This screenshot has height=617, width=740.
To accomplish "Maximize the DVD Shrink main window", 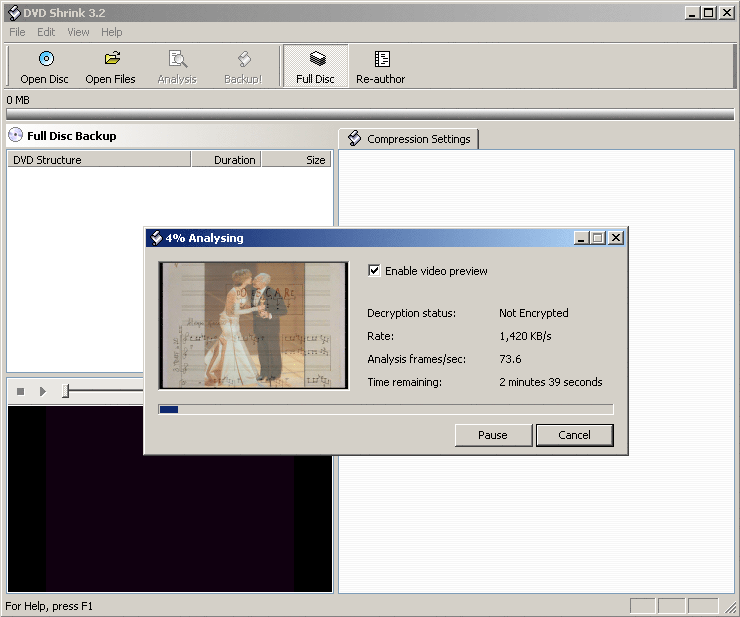I will coord(708,13).
